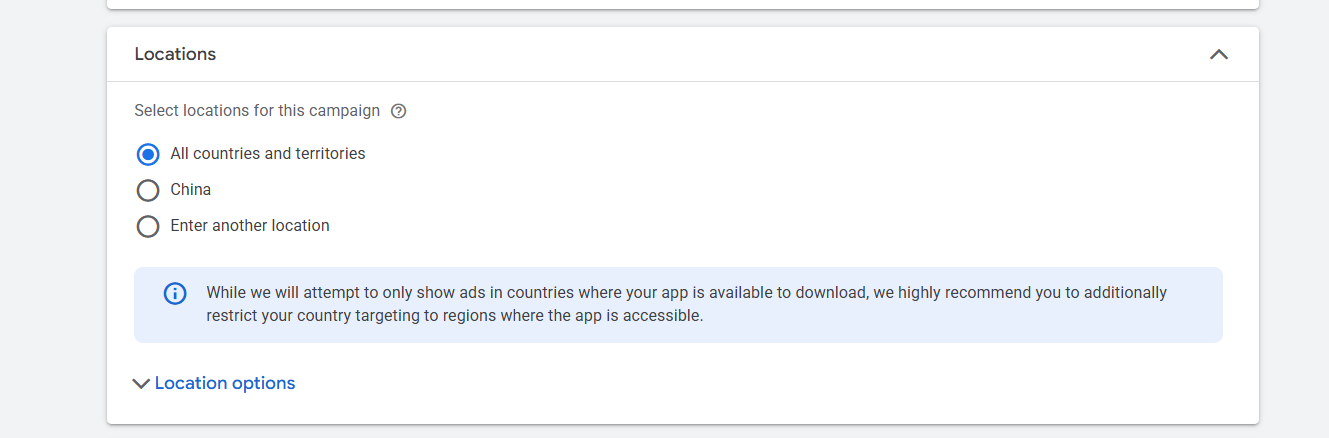Open help icon beside Select locations text
1329x438 pixels.
pyautogui.click(x=398, y=111)
